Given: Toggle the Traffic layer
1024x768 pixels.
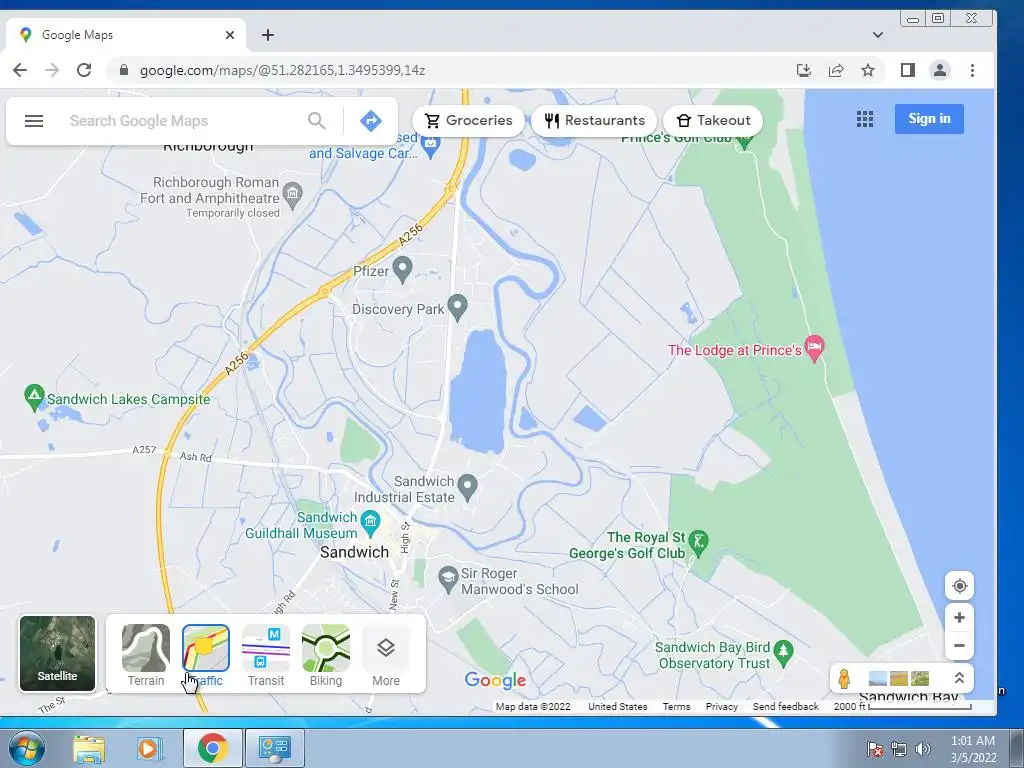Looking at the screenshot, I should pyautogui.click(x=206, y=655).
